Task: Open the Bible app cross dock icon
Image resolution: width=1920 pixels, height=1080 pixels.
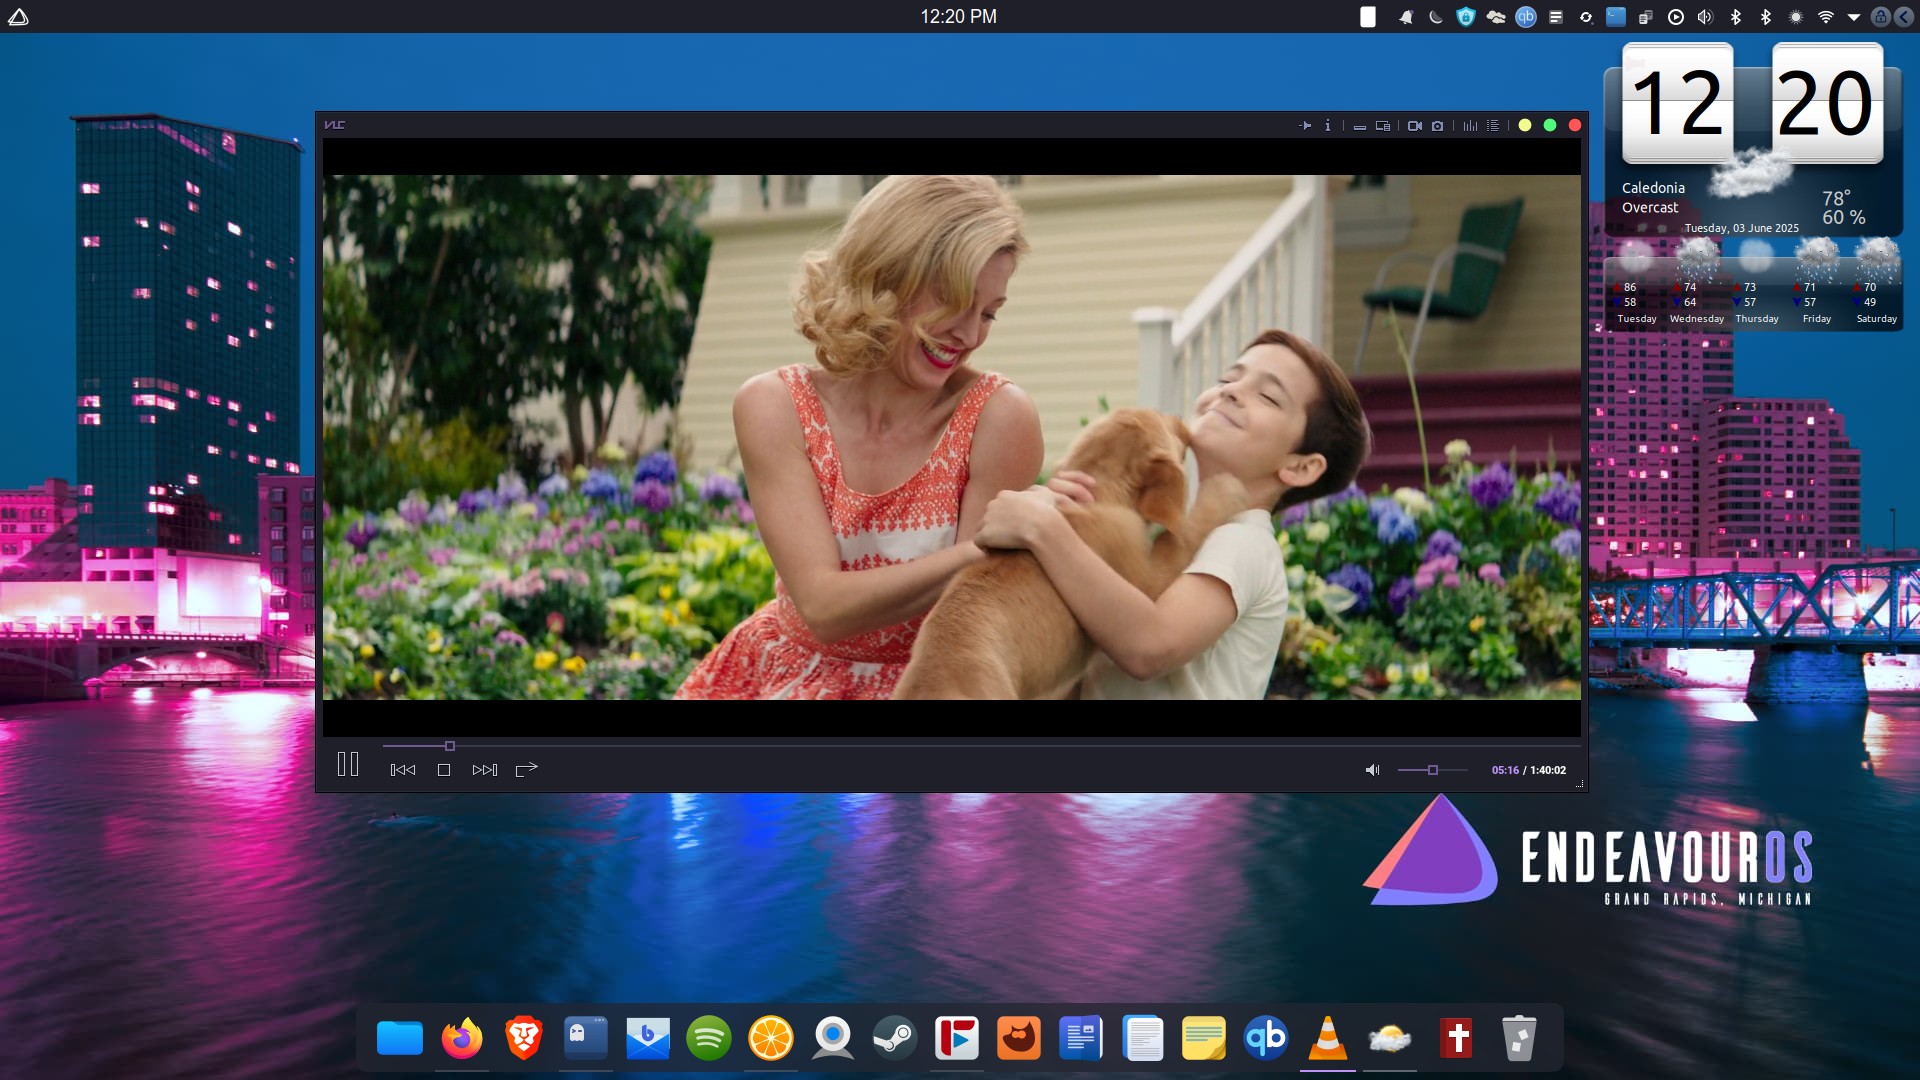Action: click(1457, 1038)
